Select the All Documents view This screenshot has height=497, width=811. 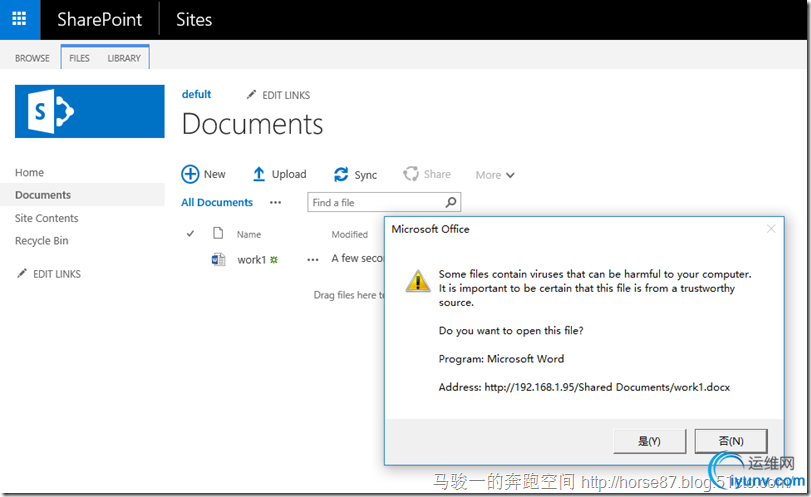217,202
